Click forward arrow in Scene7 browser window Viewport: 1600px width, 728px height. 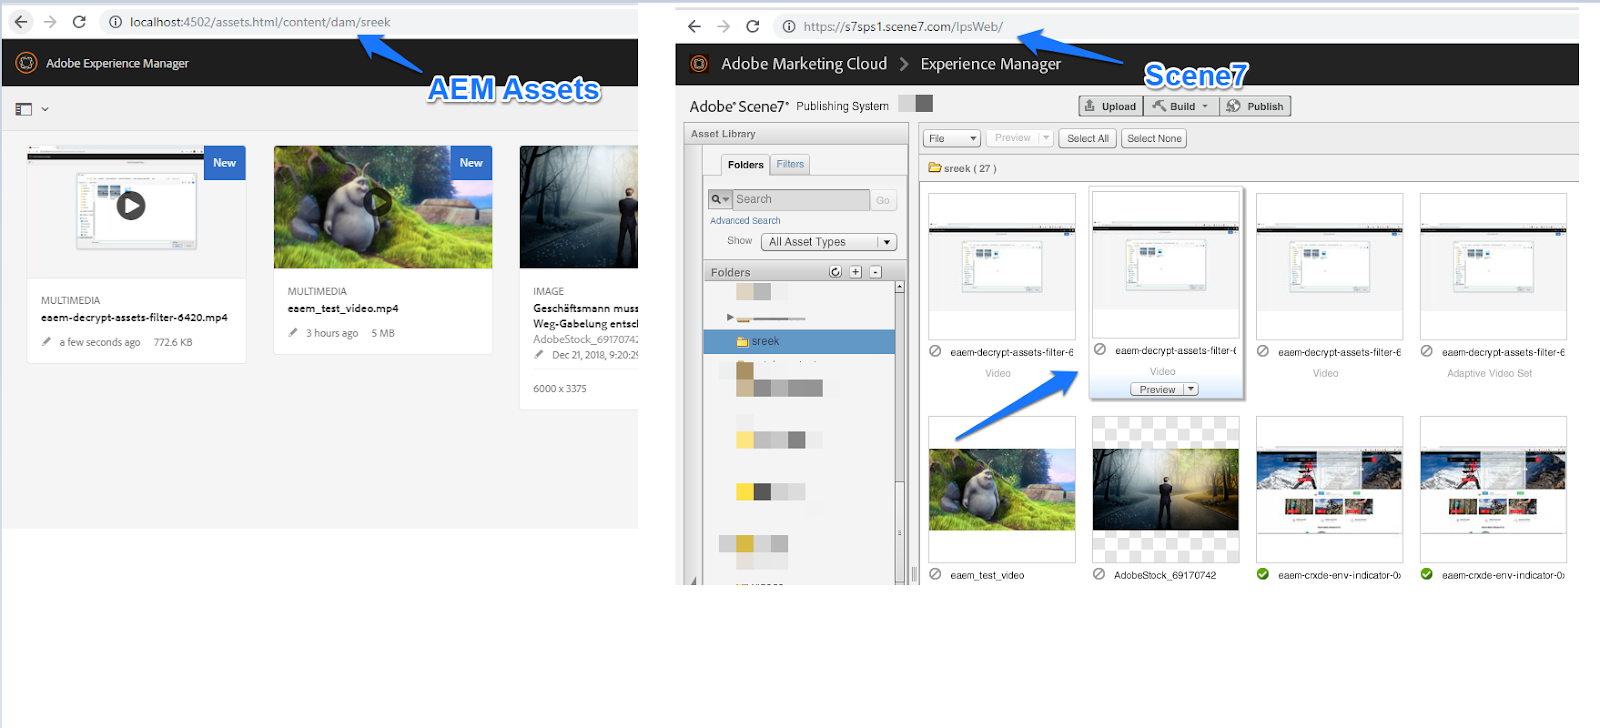coord(724,26)
